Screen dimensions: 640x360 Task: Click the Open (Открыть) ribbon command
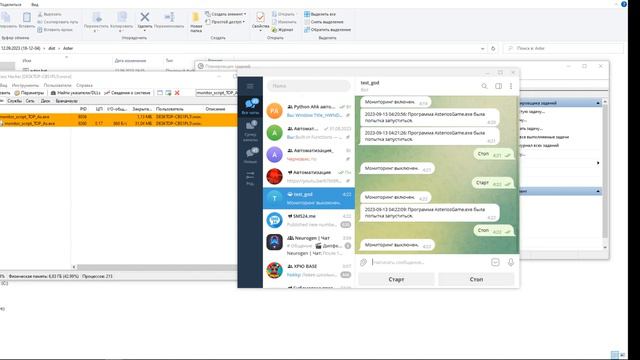pos(283,14)
